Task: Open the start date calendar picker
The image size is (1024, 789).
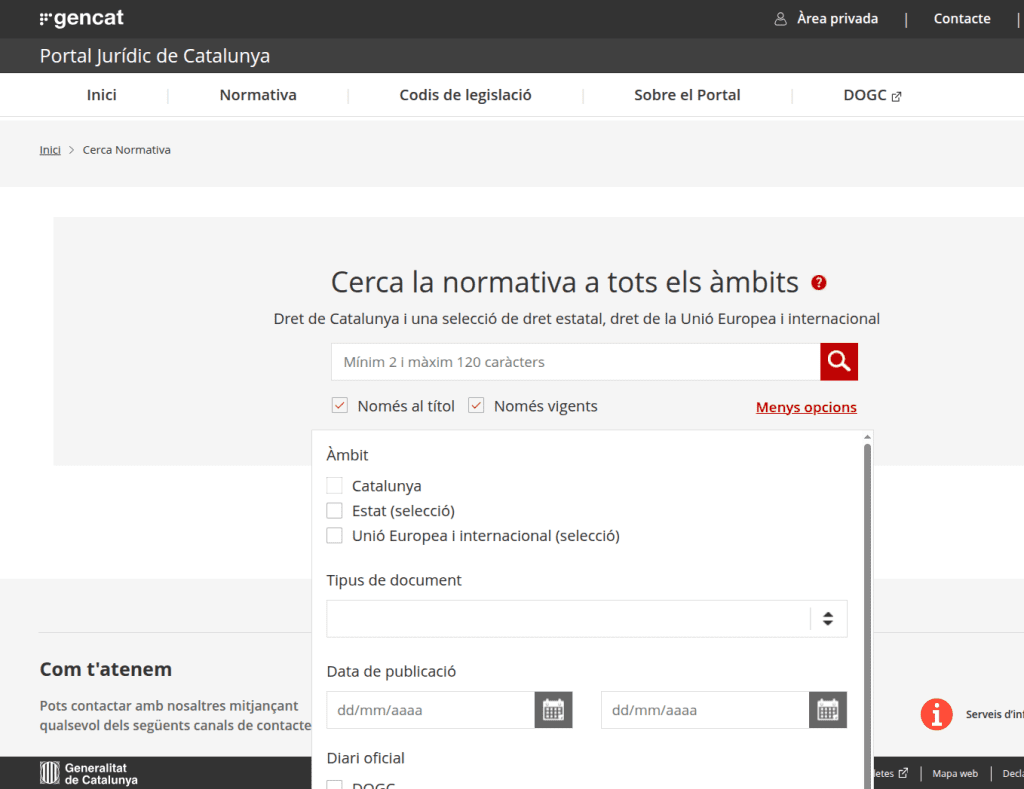Action: pyautogui.click(x=553, y=710)
